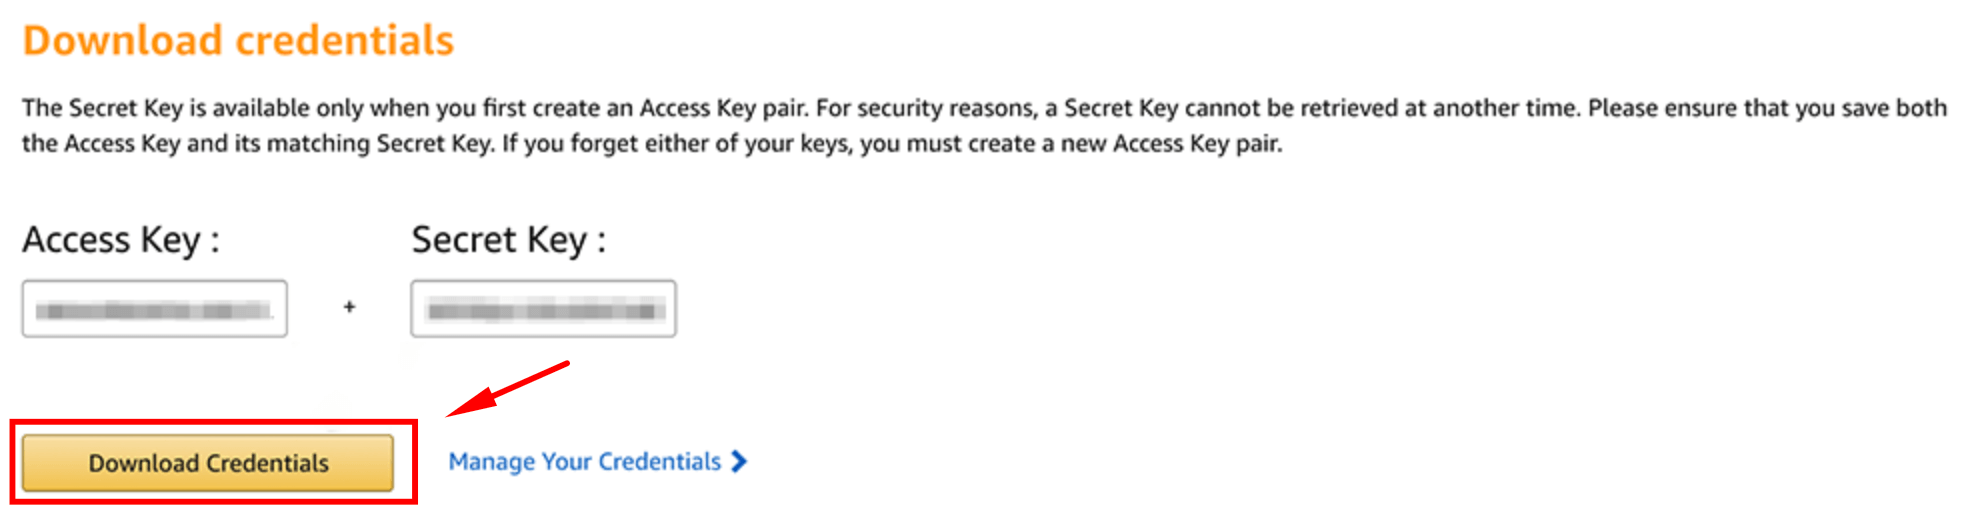Click the colon after the Secret Key label

601,241
